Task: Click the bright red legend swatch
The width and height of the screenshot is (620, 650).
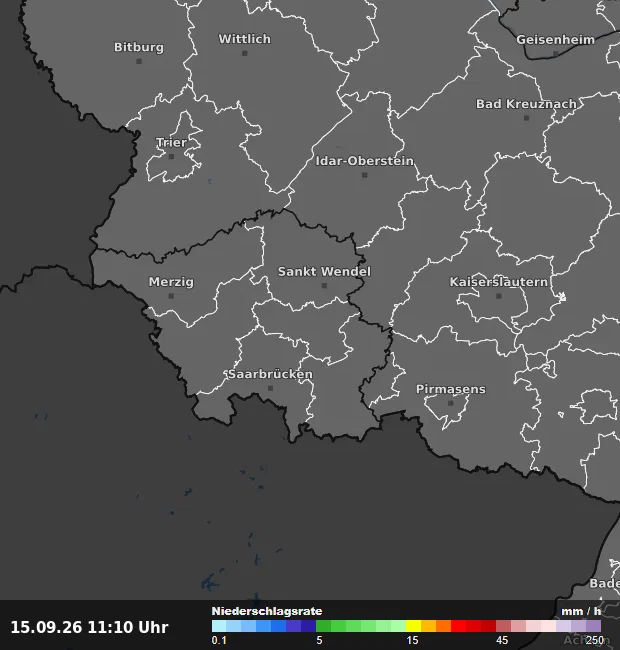Action: [x=458, y=626]
